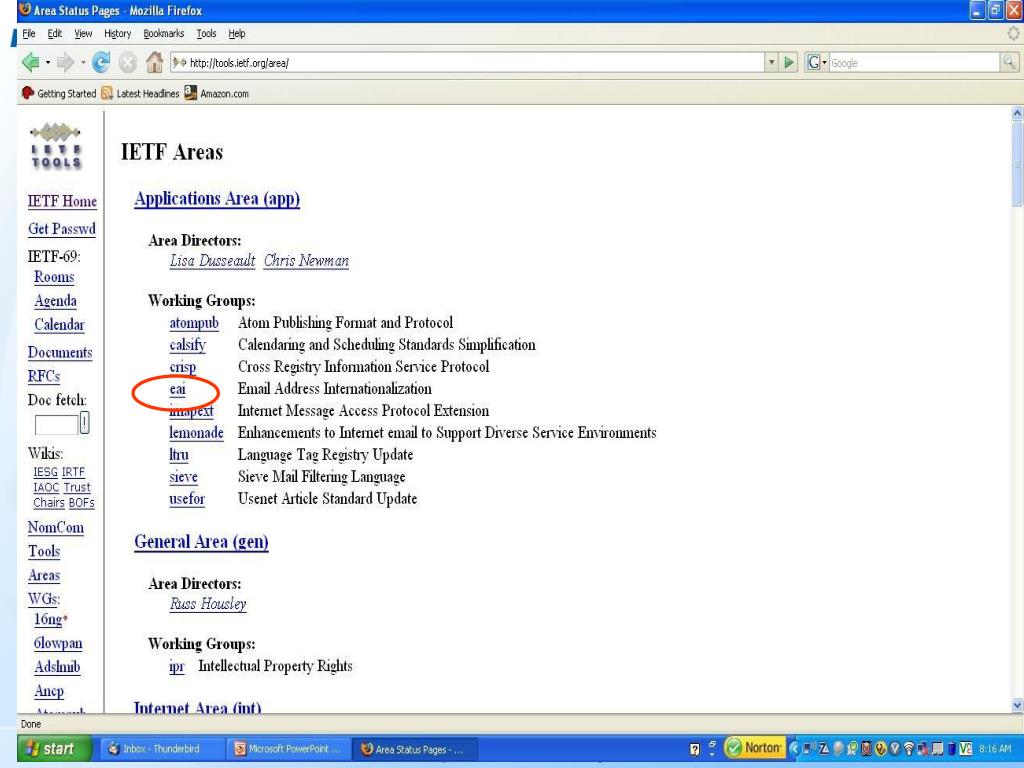Image resolution: width=1024 pixels, height=768 pixels.
Task: Open the Windows Start button
Action: pos(55,749)
